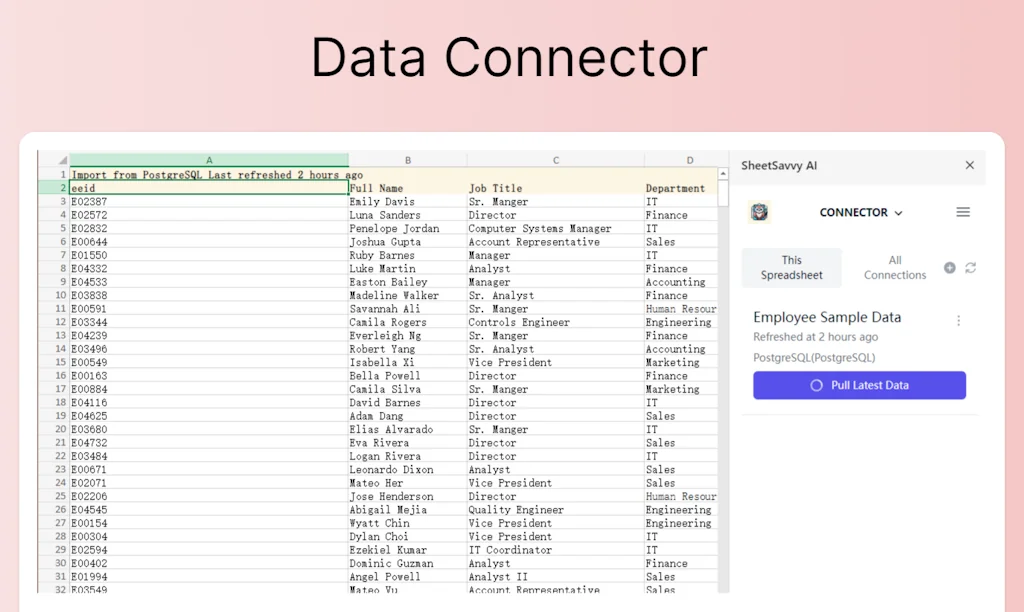Click the SheetSavvy AI bear logo icon
The height and width of the screenshot is (612, 1024).
click(758, 212)
